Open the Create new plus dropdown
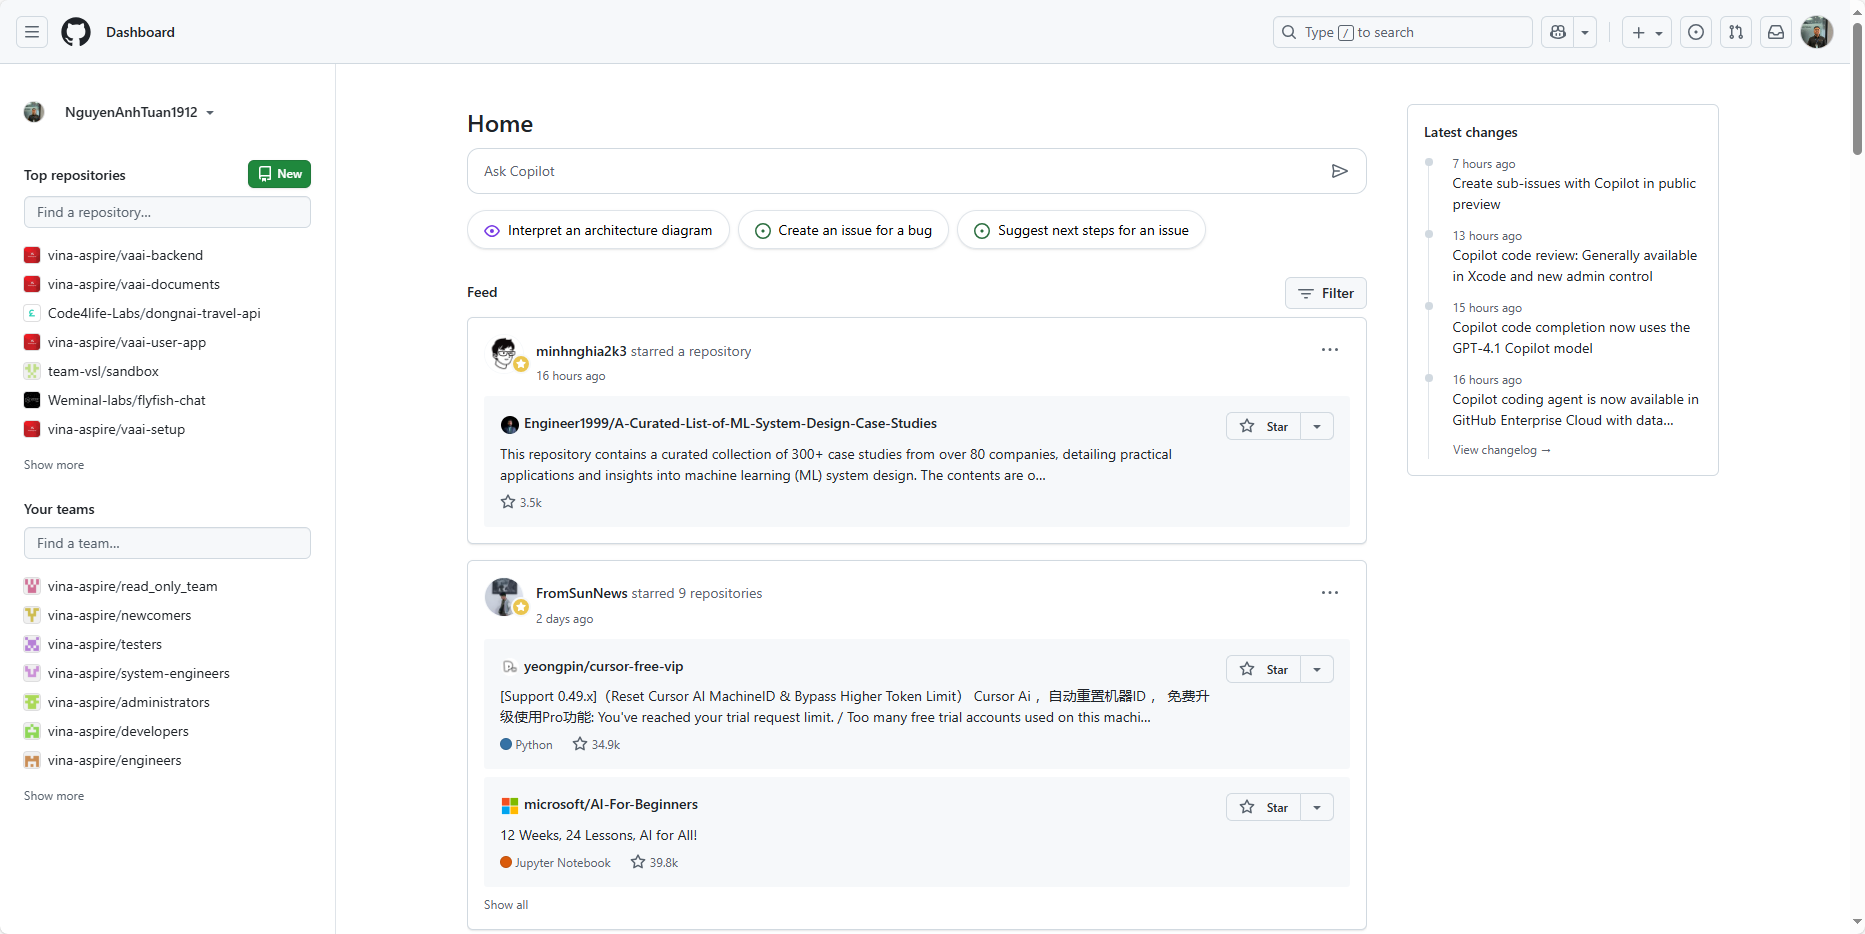Screen dimensions: 1865x934 [1646, 32]
